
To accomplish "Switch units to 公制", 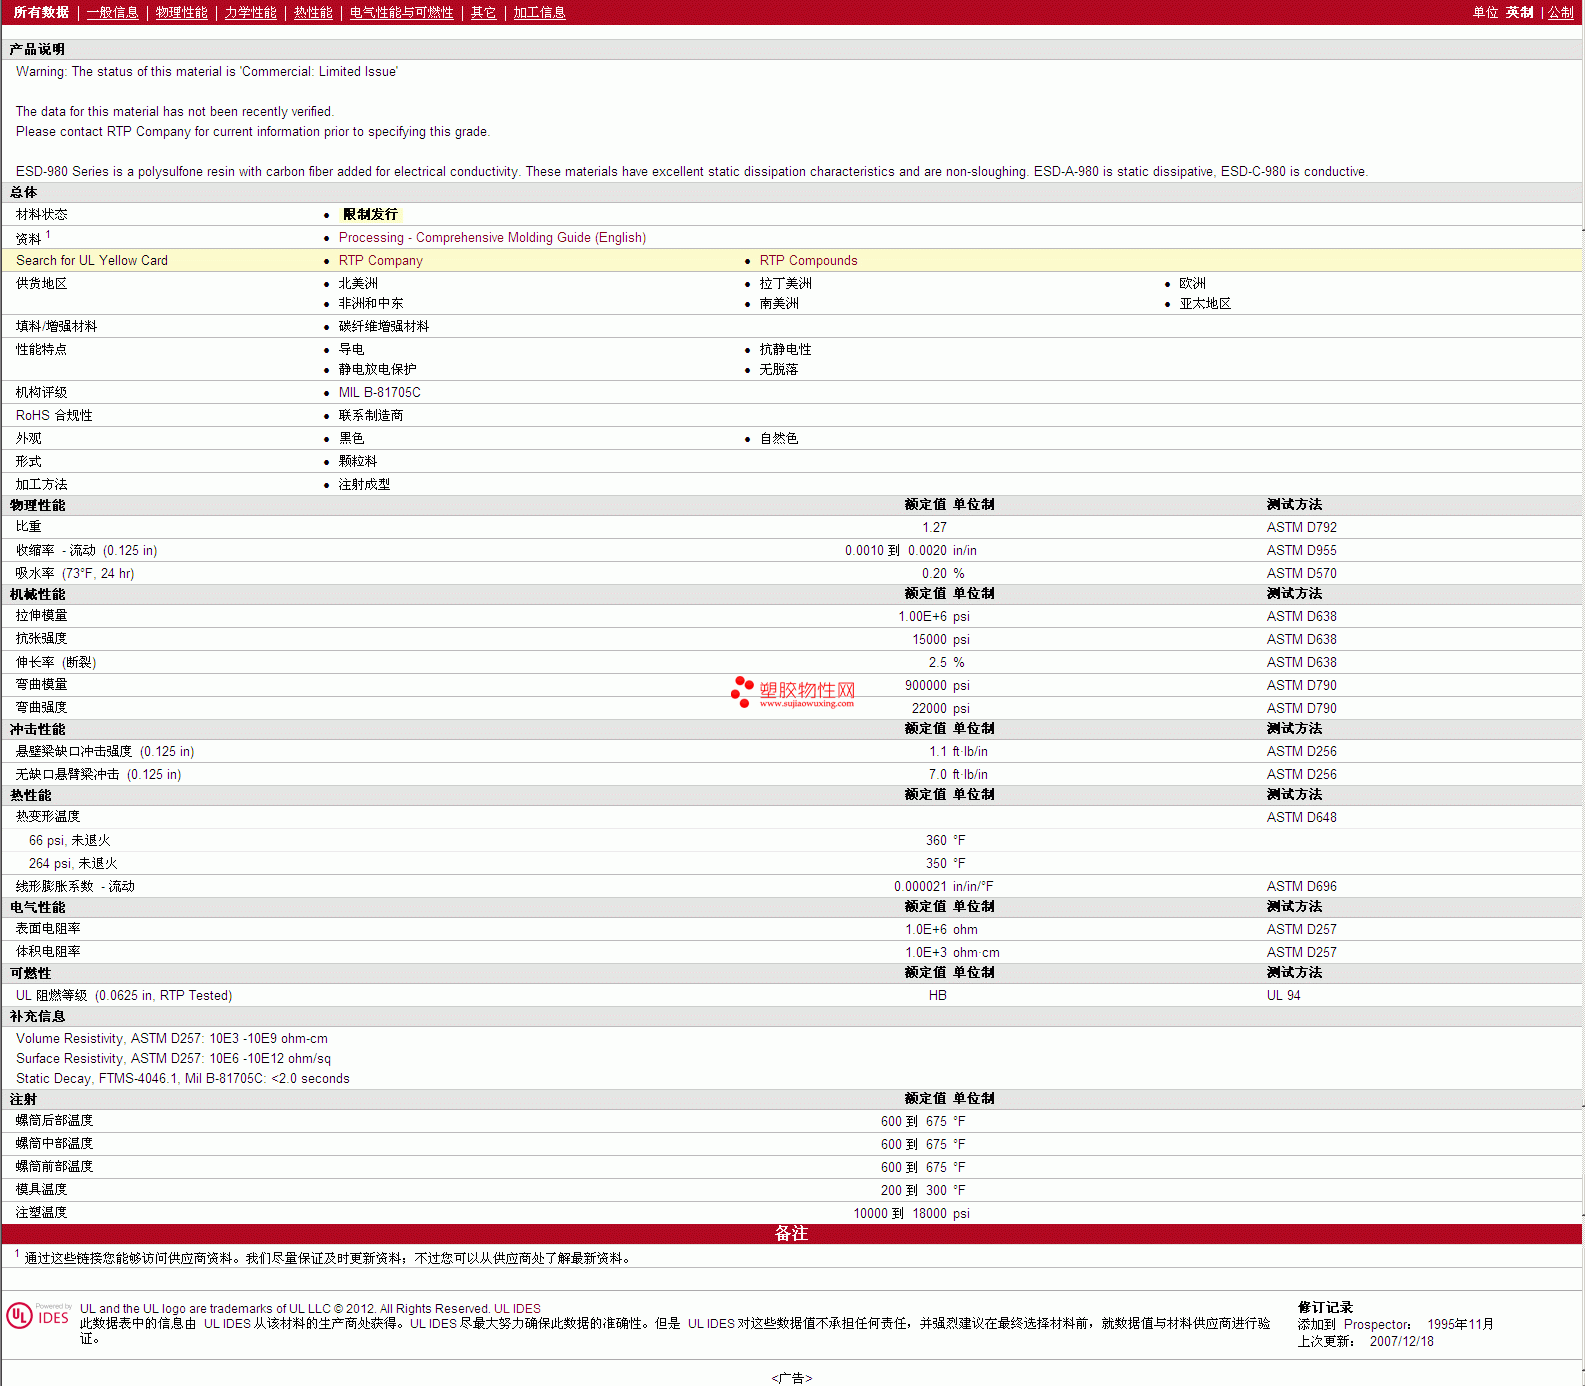I will tap(1561, 12).
